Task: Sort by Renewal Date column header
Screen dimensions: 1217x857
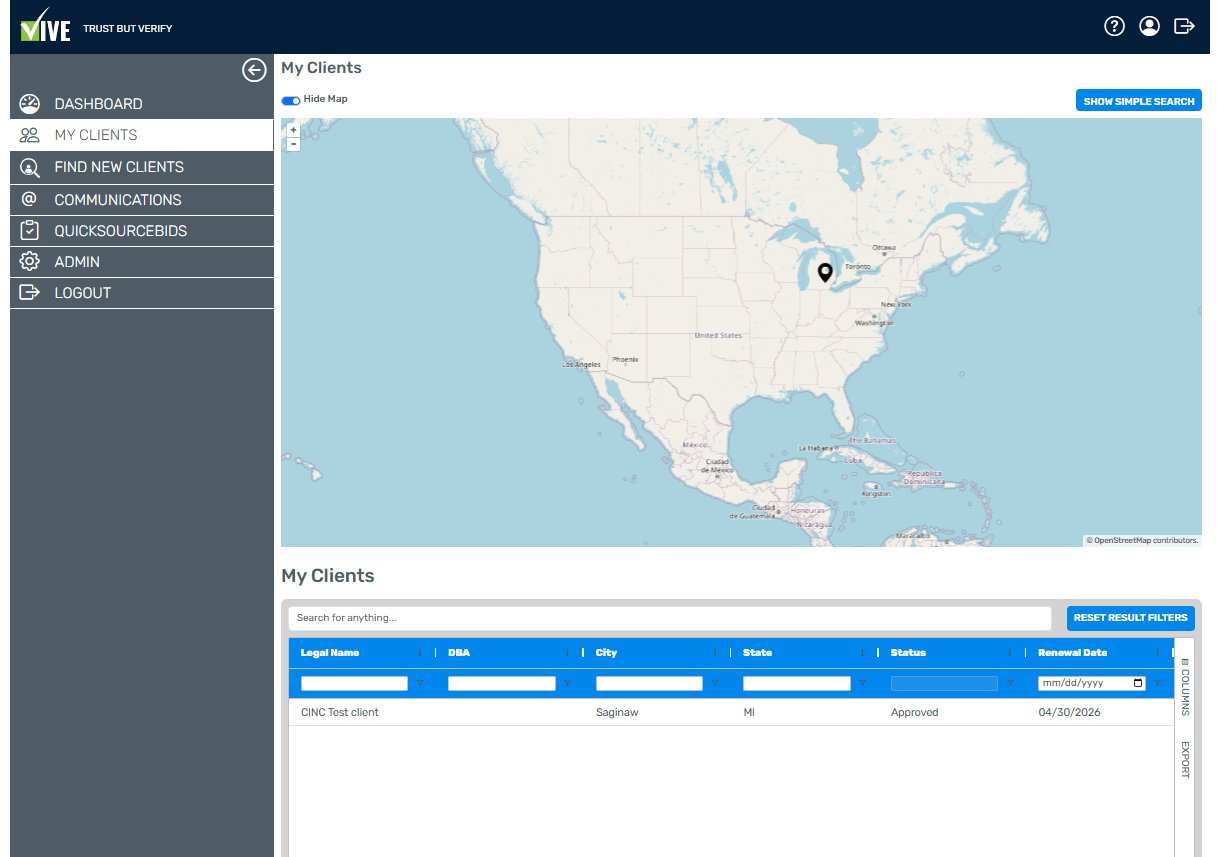Action: point(1073,653)
